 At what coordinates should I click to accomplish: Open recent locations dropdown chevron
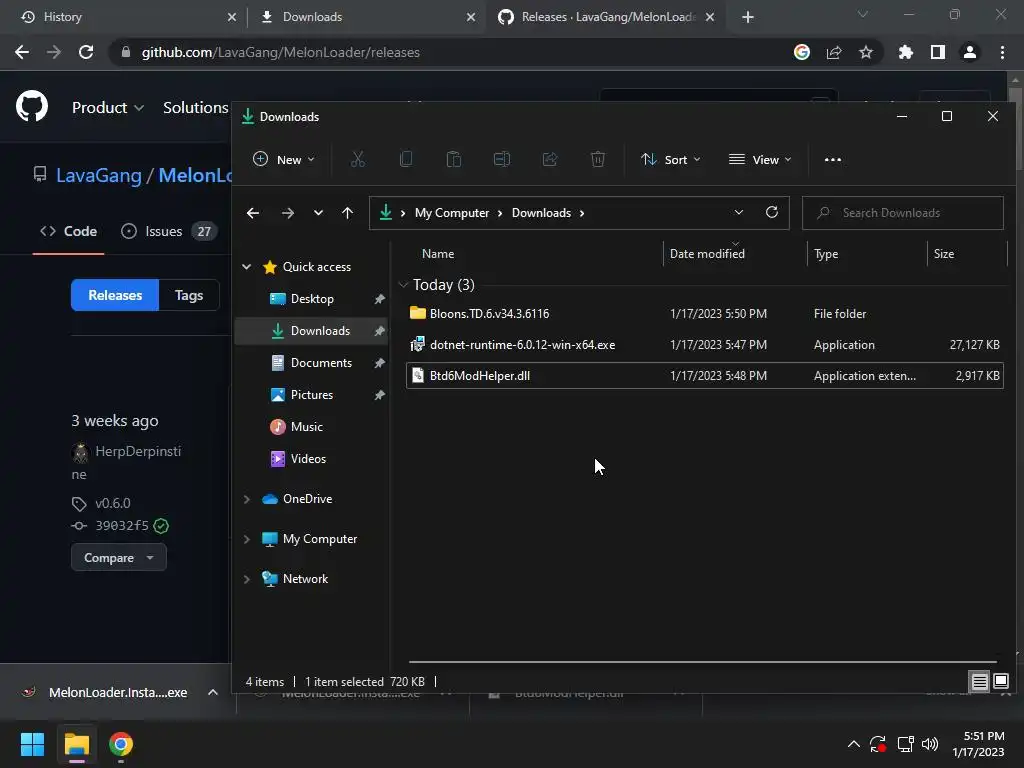pos(318,213)
